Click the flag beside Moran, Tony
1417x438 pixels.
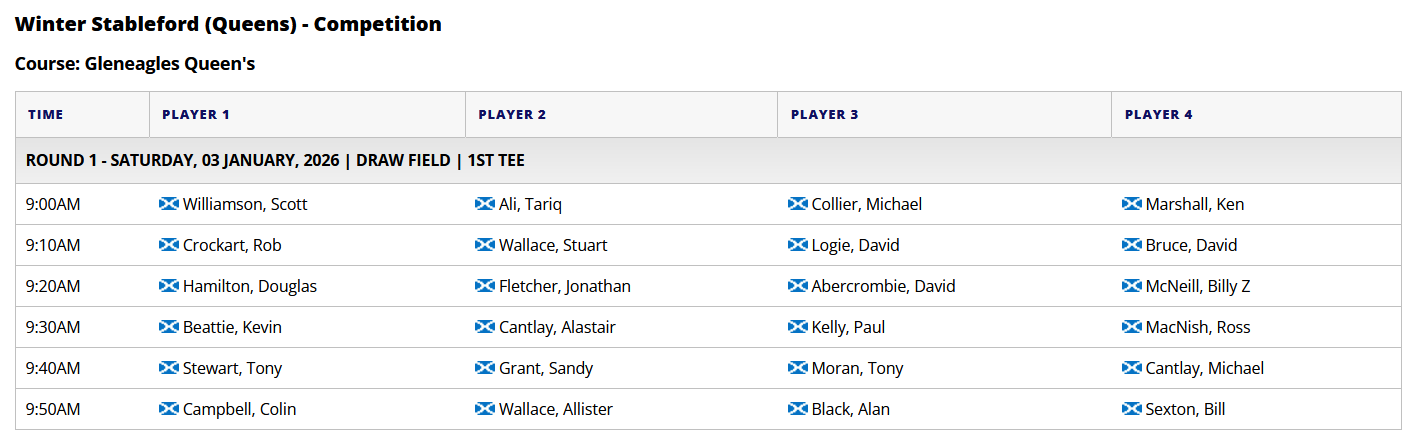coord(798,368)
